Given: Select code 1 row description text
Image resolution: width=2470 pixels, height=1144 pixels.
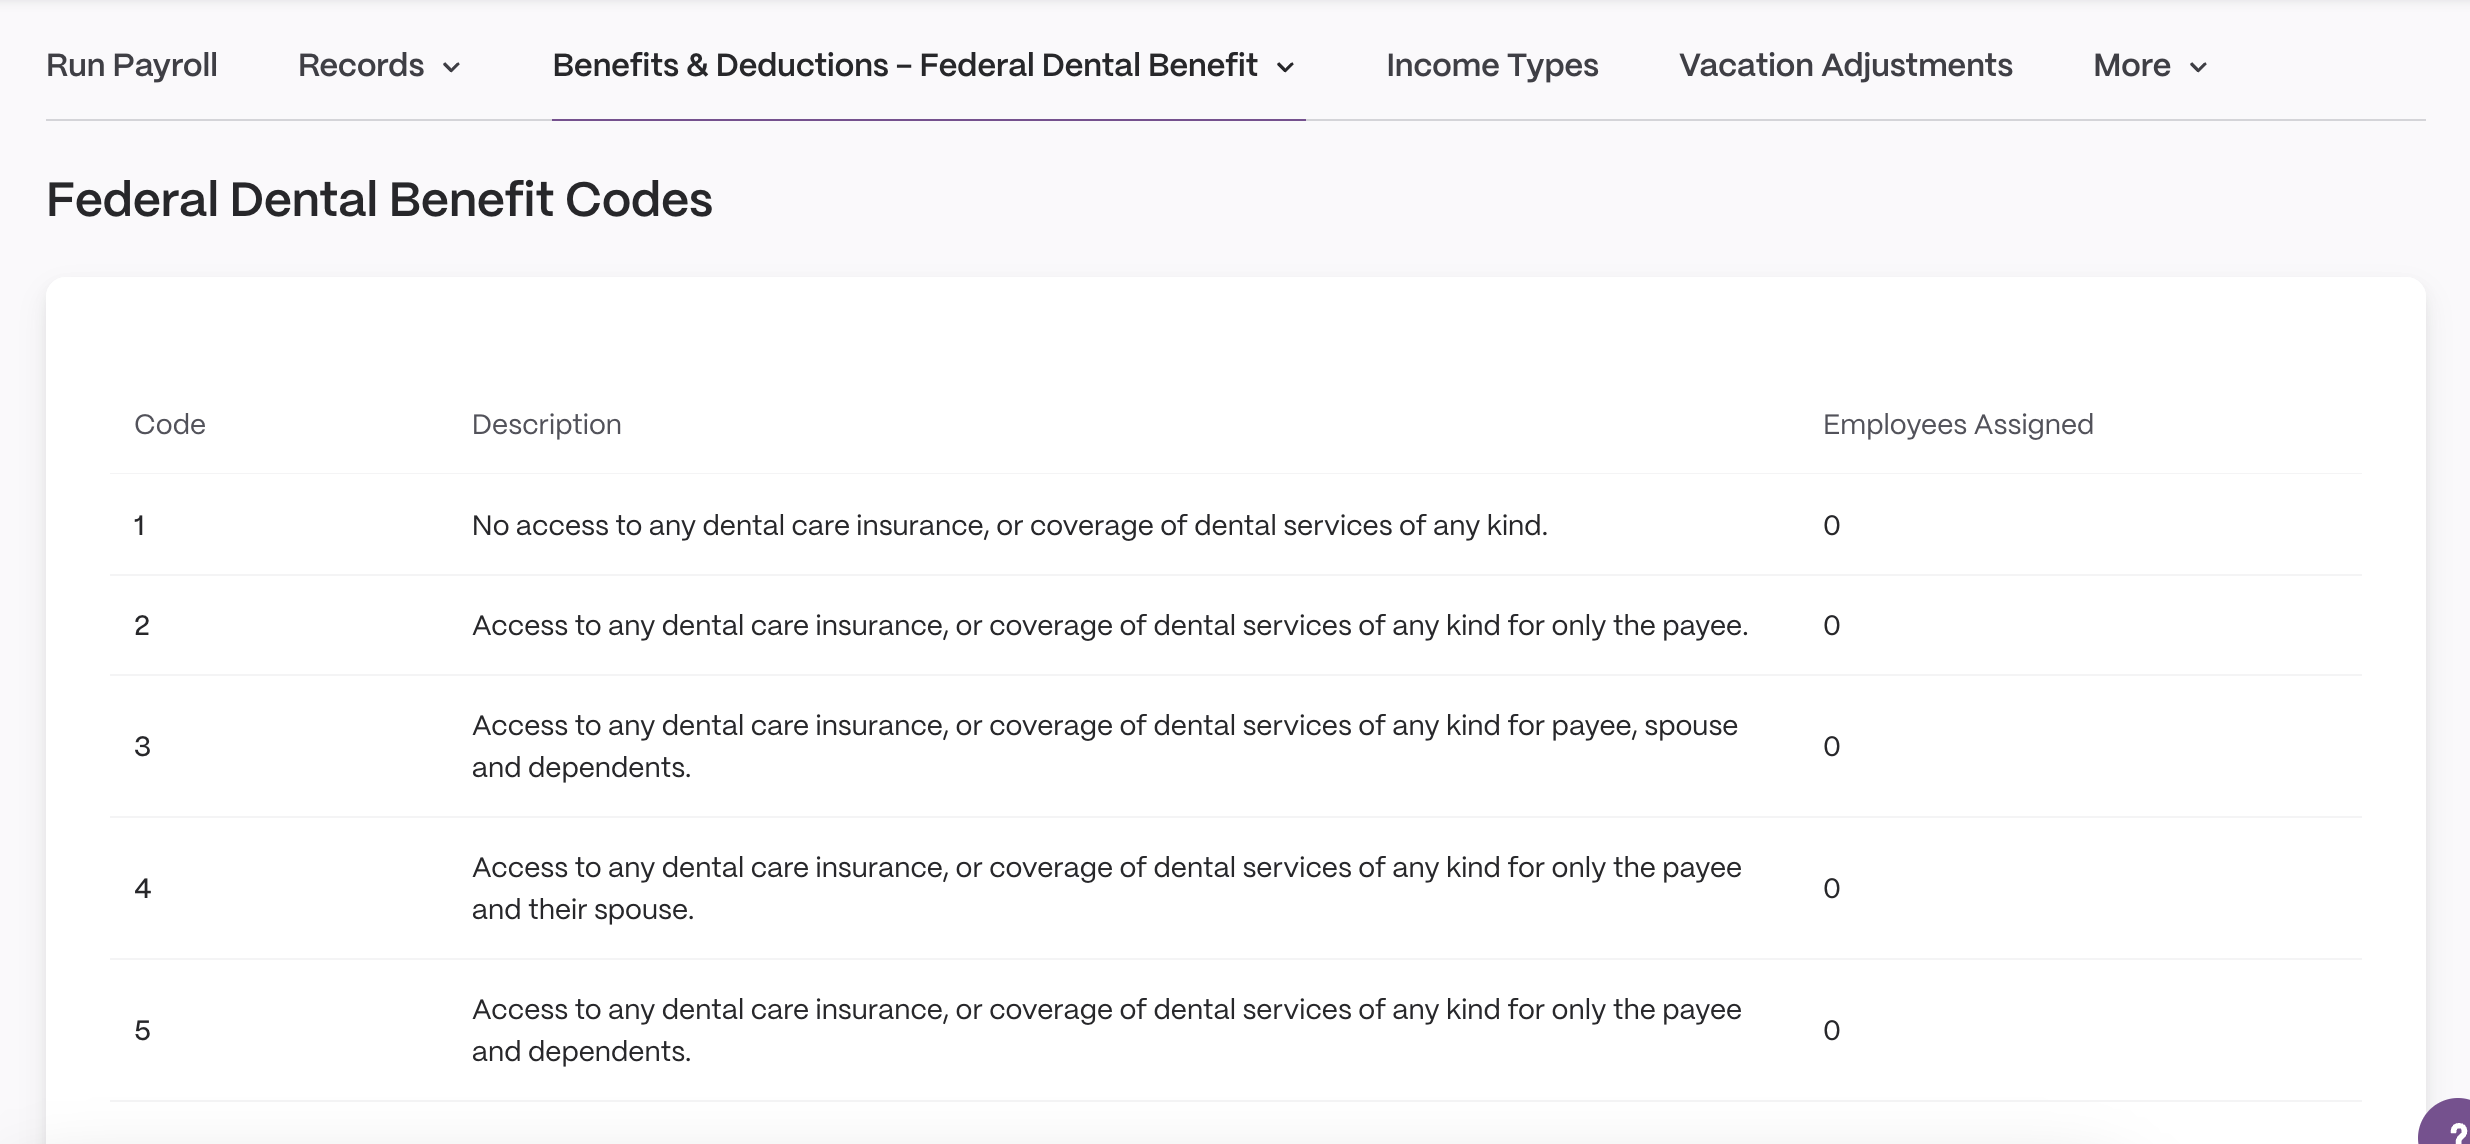Looking at the screenshot, I should pyautogui.click(x=1010, y=525).
